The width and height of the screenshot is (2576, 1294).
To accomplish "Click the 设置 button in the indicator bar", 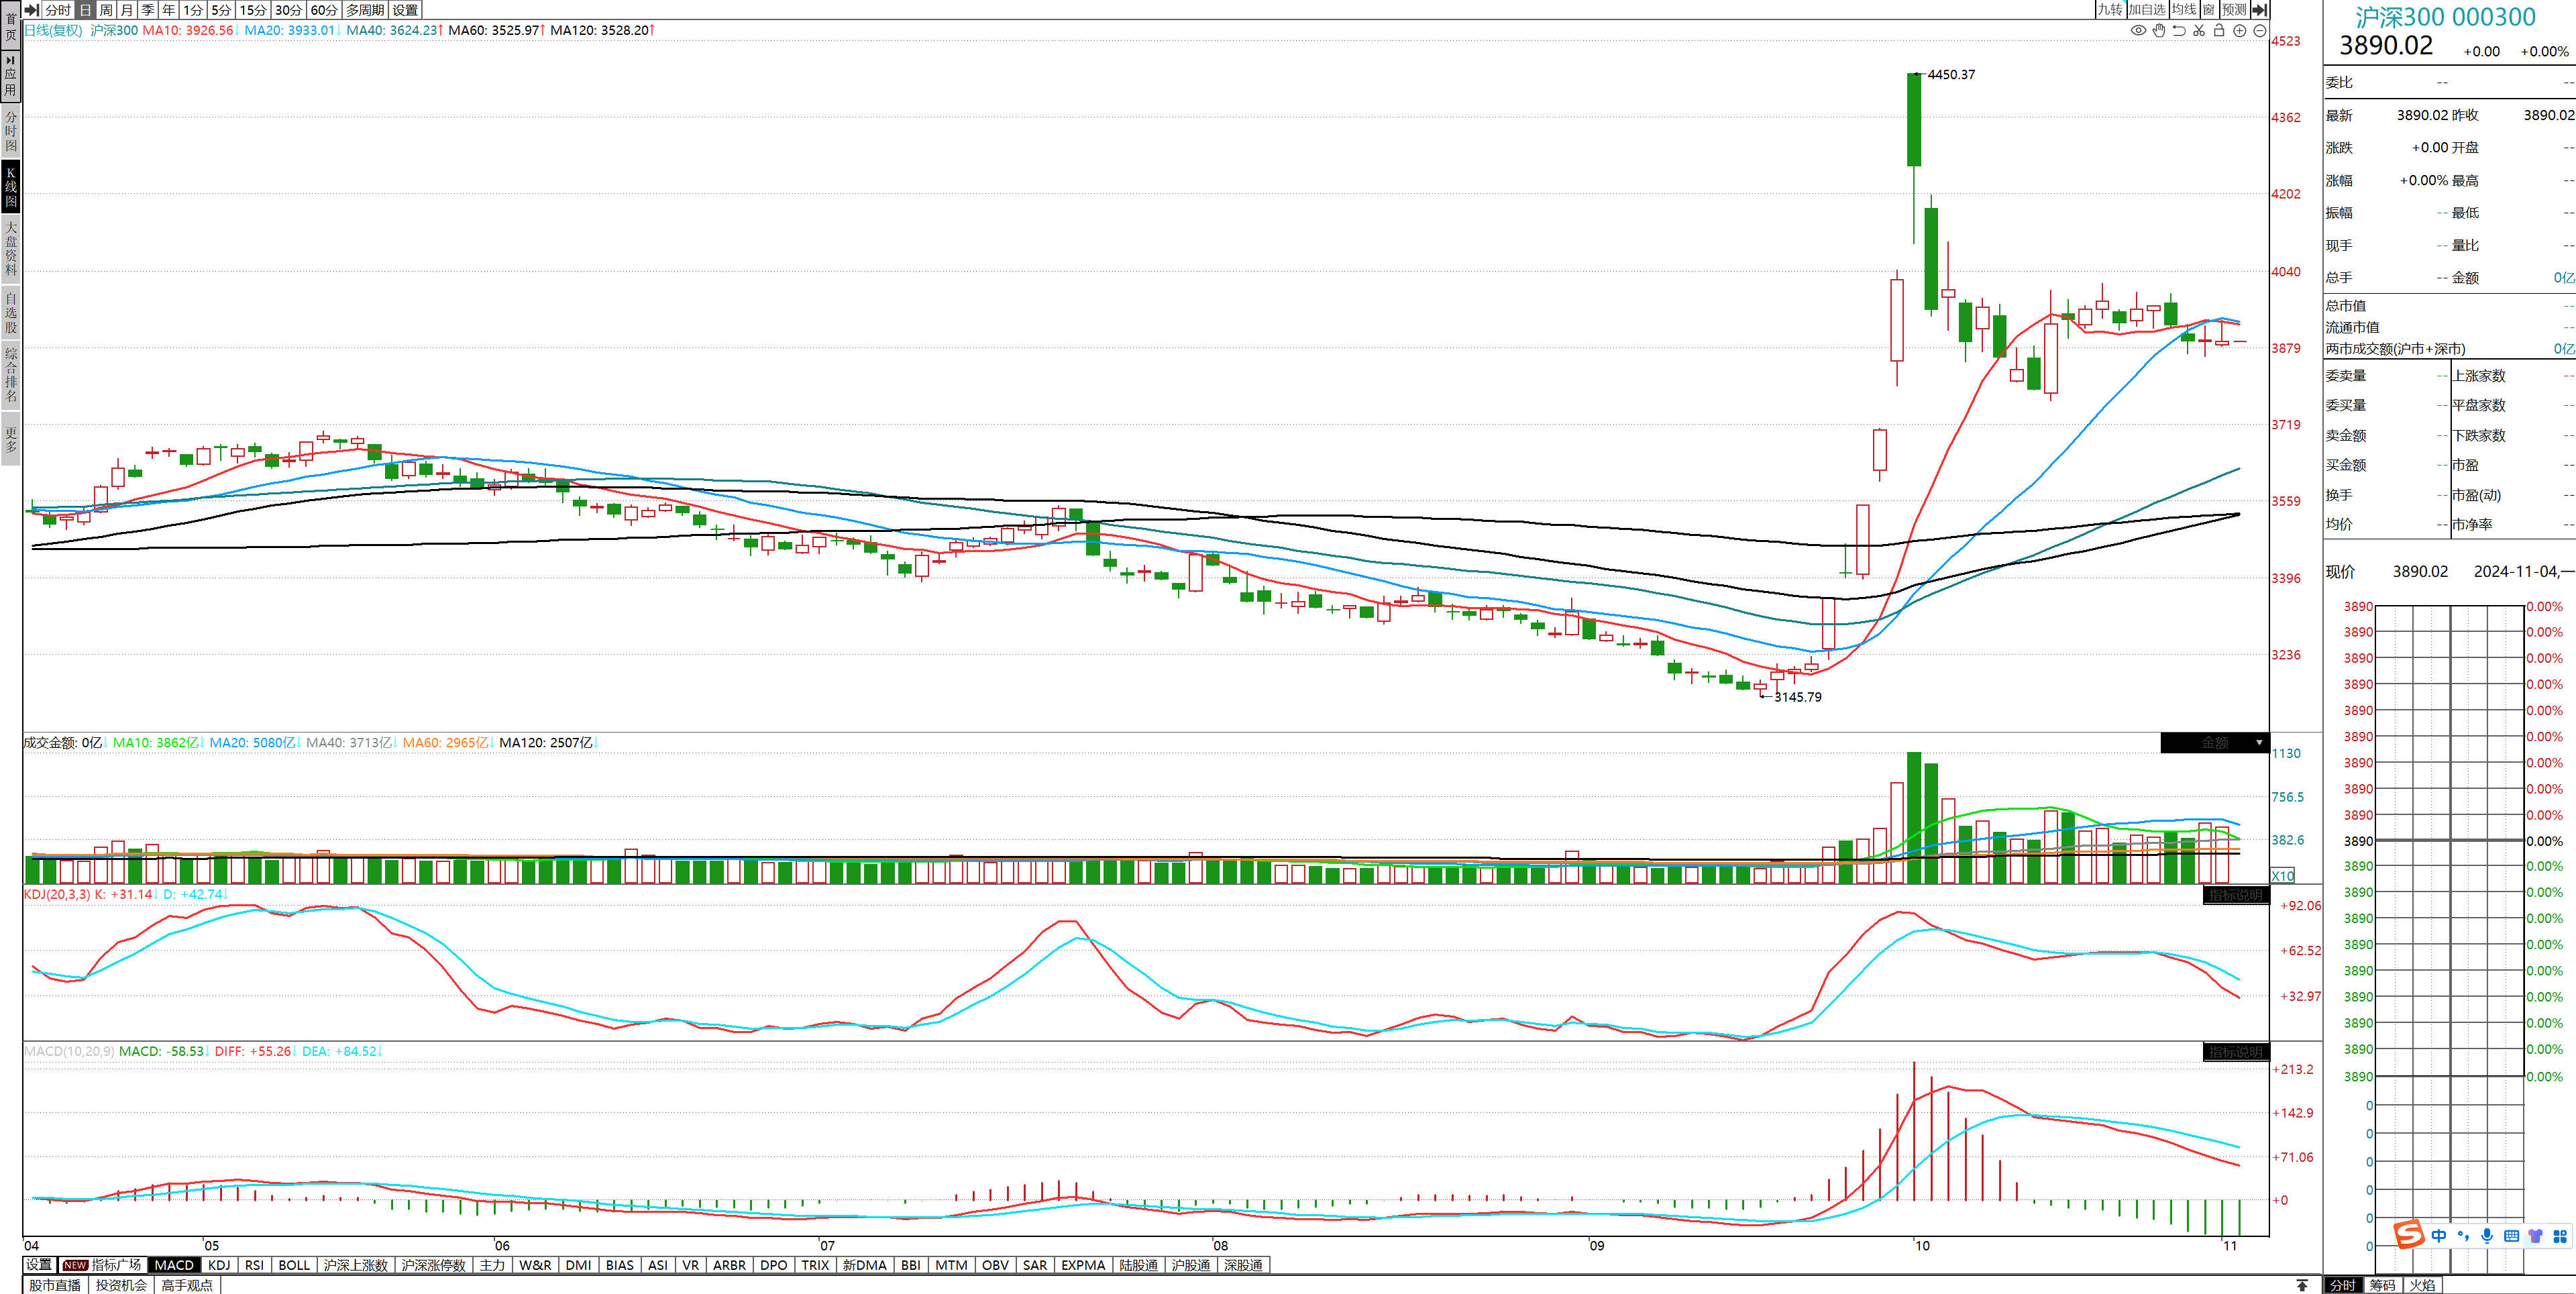I will pyautogui.click(x=39, y=1265).
